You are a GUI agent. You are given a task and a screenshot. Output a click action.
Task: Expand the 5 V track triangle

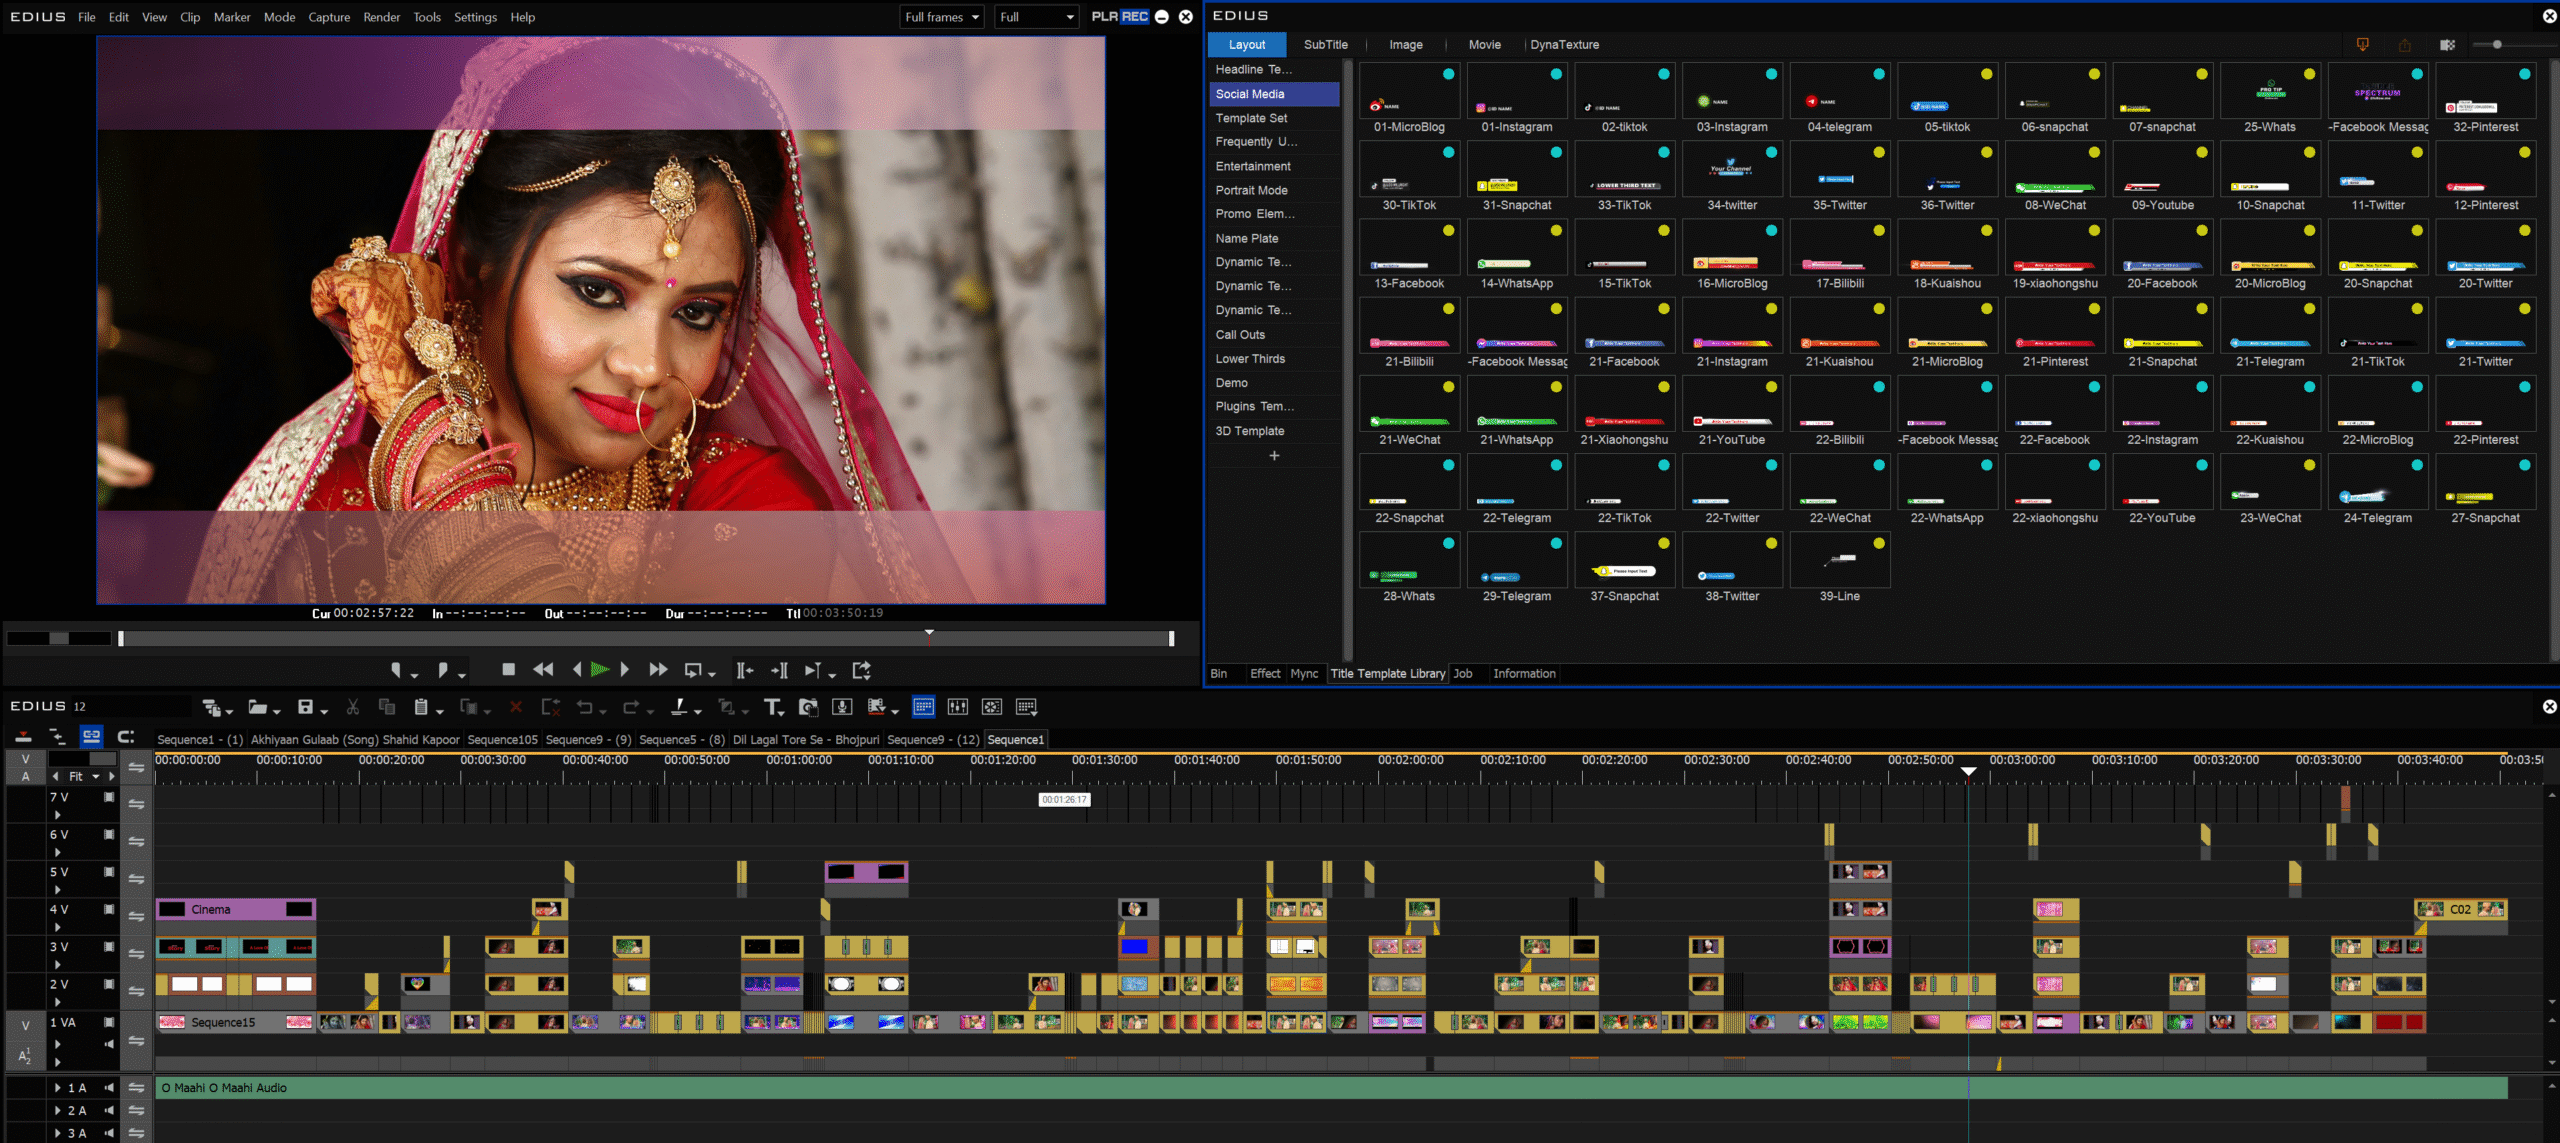click(x=58, y=889)
